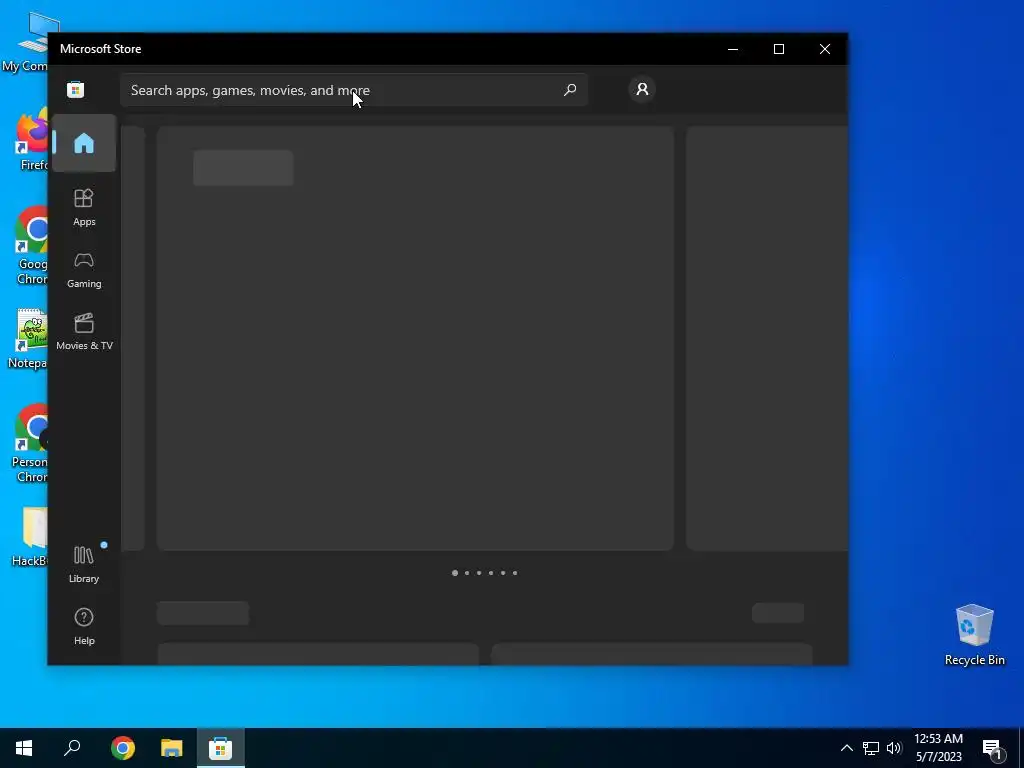The height and width of the screenshot is (768, 1024).
Task: Open the Home section in Store sidebar
Action: tap(84, 143)
